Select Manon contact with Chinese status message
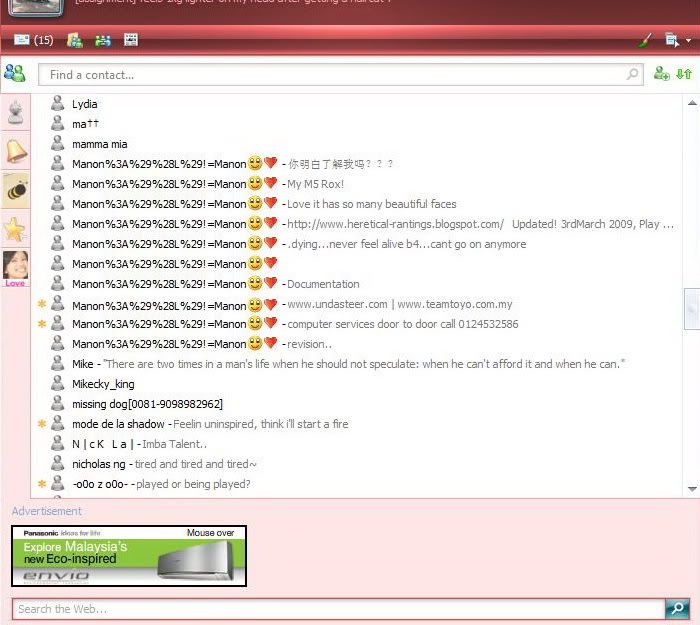Image resolution: width=700 pixels, height=625 pixels. click(232, 164)
